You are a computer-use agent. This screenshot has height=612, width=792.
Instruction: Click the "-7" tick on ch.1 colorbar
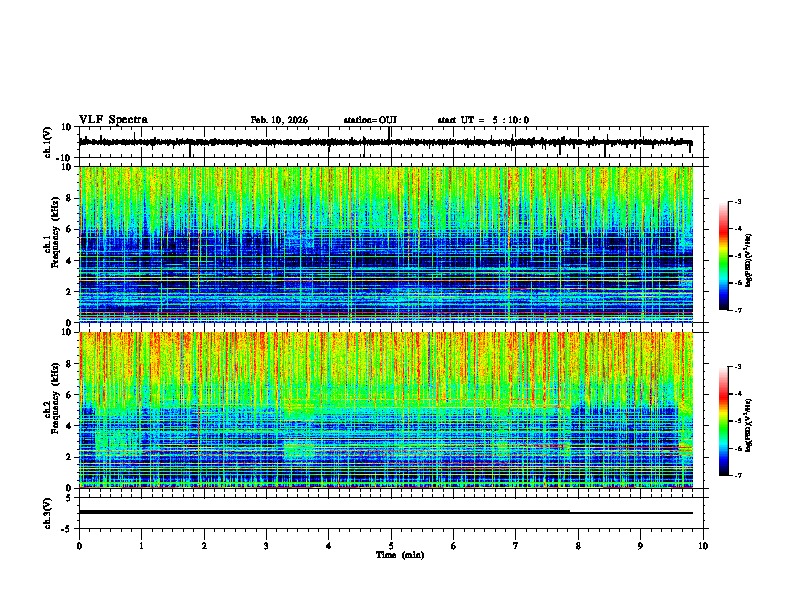(737, 310)
